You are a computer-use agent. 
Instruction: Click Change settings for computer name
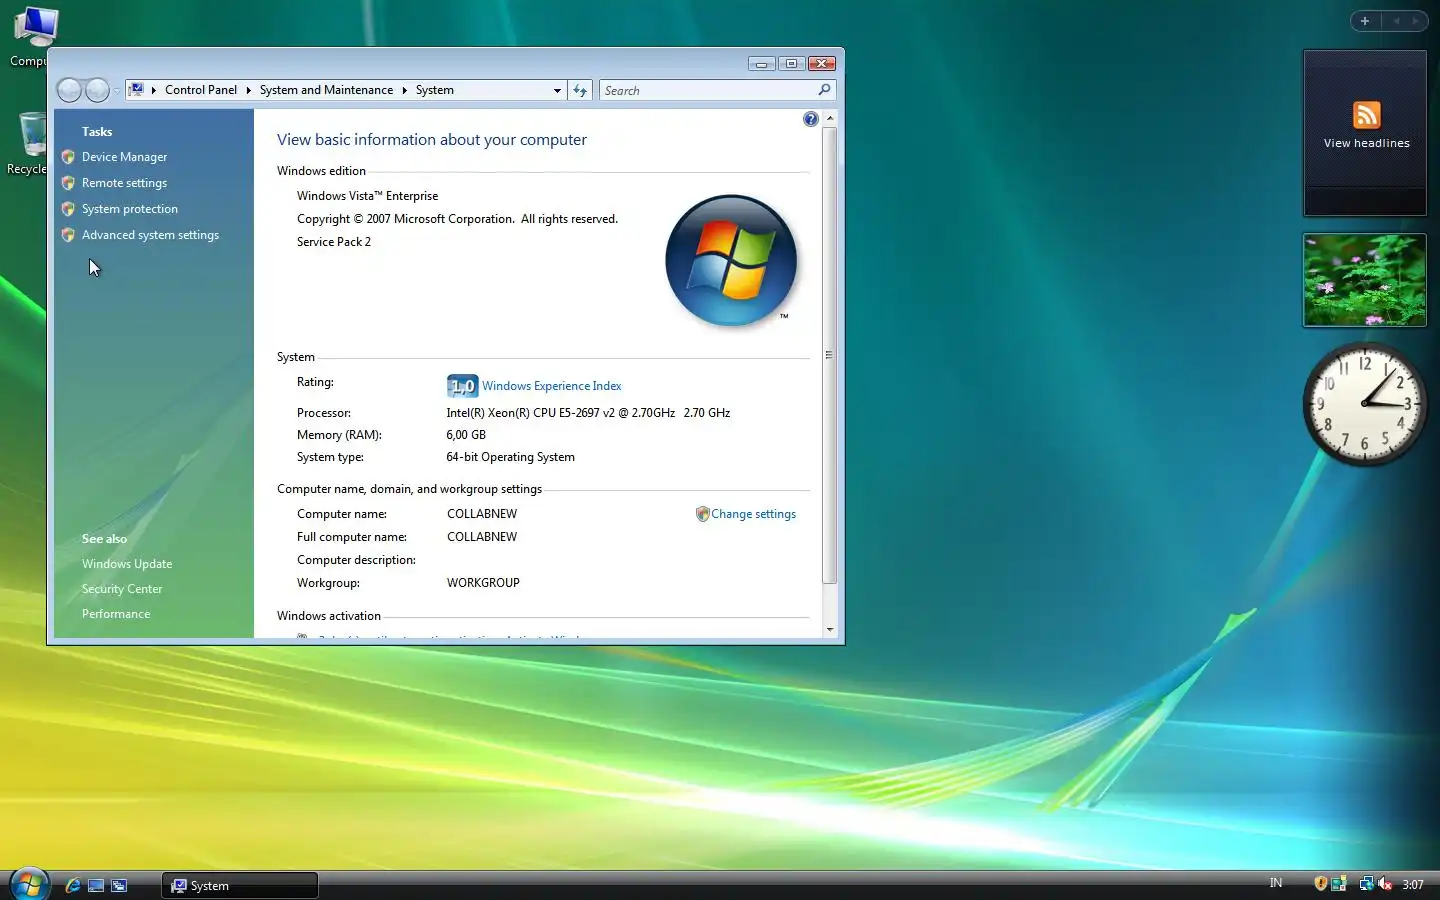coord(753,514)
